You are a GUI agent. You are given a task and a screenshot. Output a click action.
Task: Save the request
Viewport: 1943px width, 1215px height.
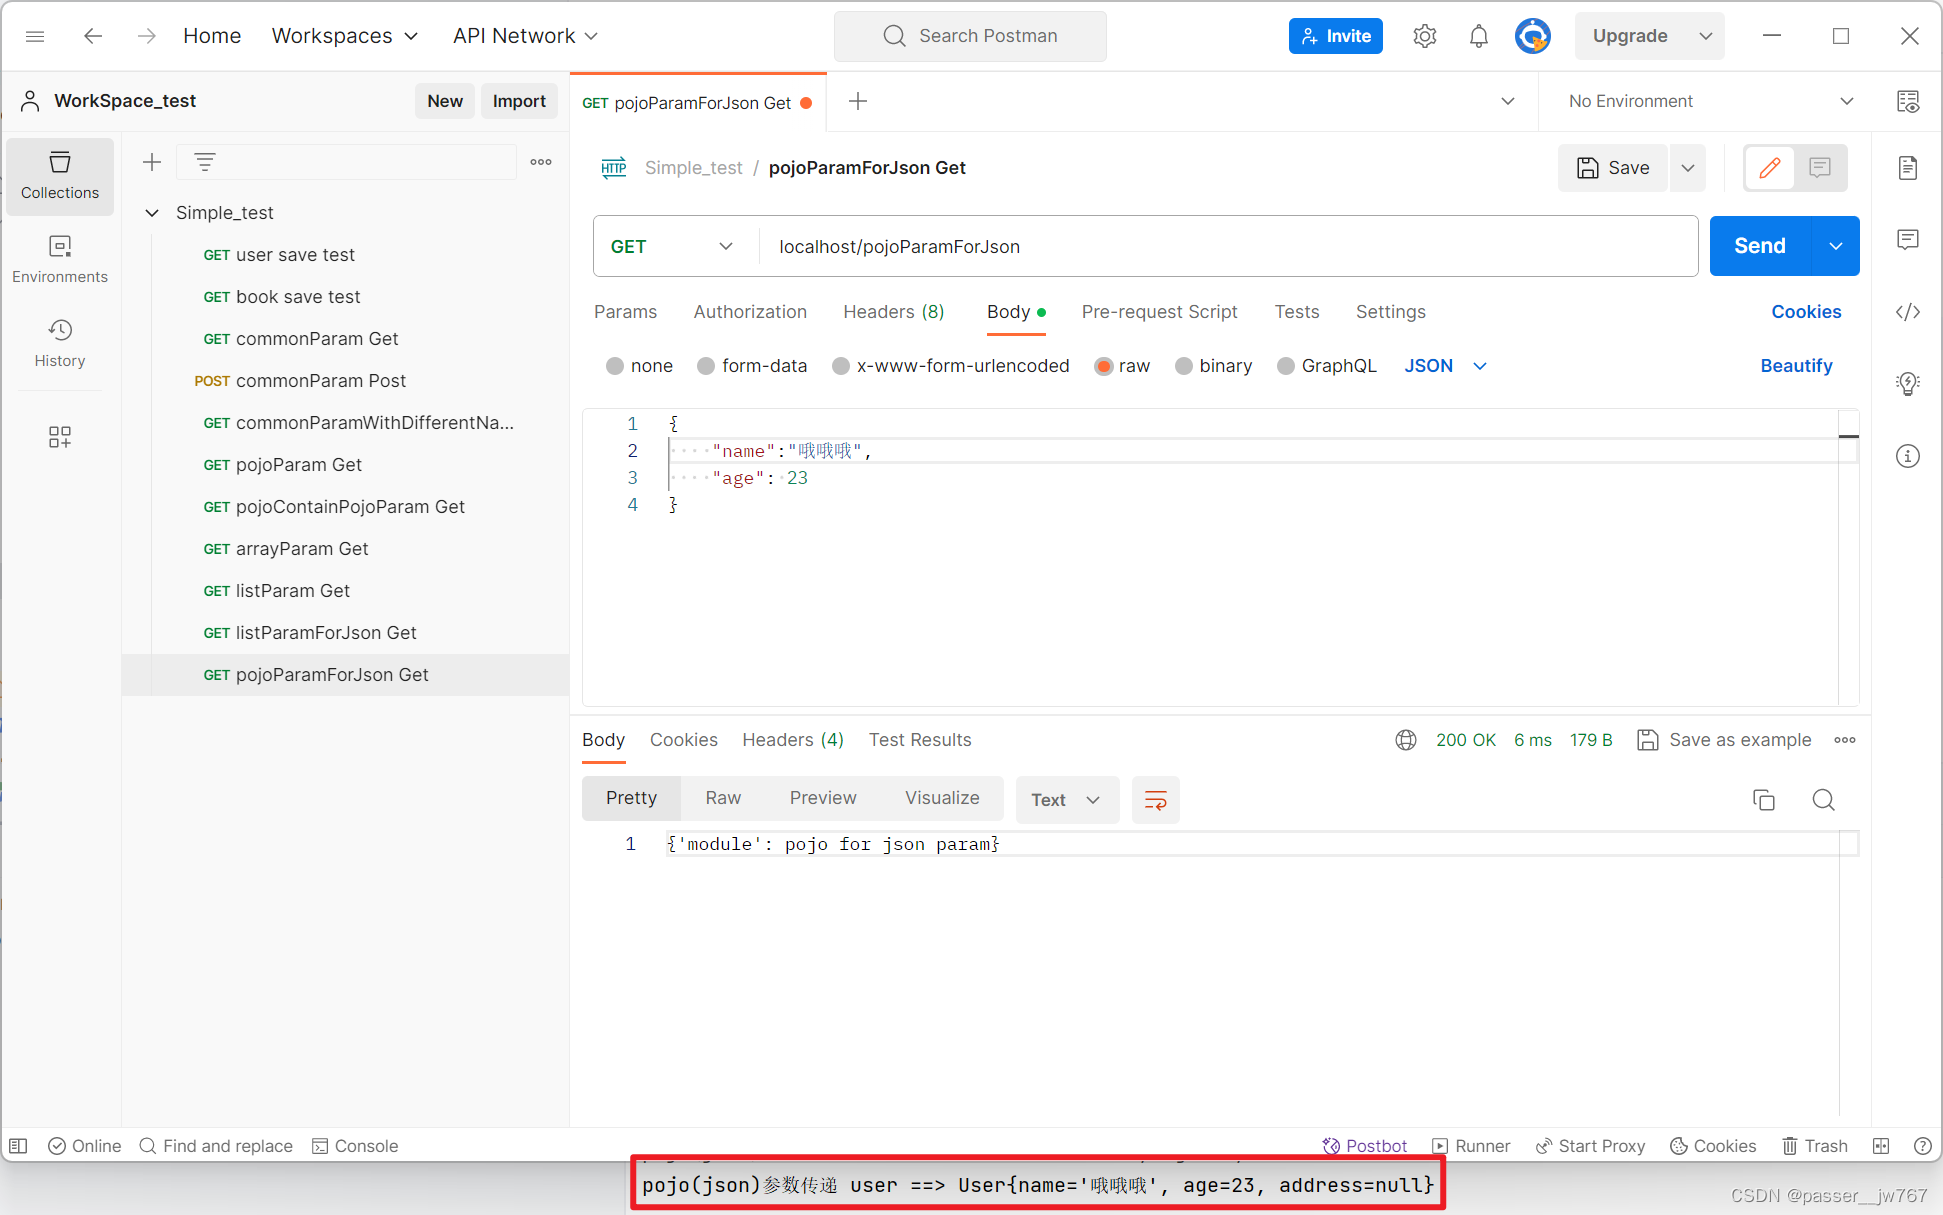(1613, 167)
